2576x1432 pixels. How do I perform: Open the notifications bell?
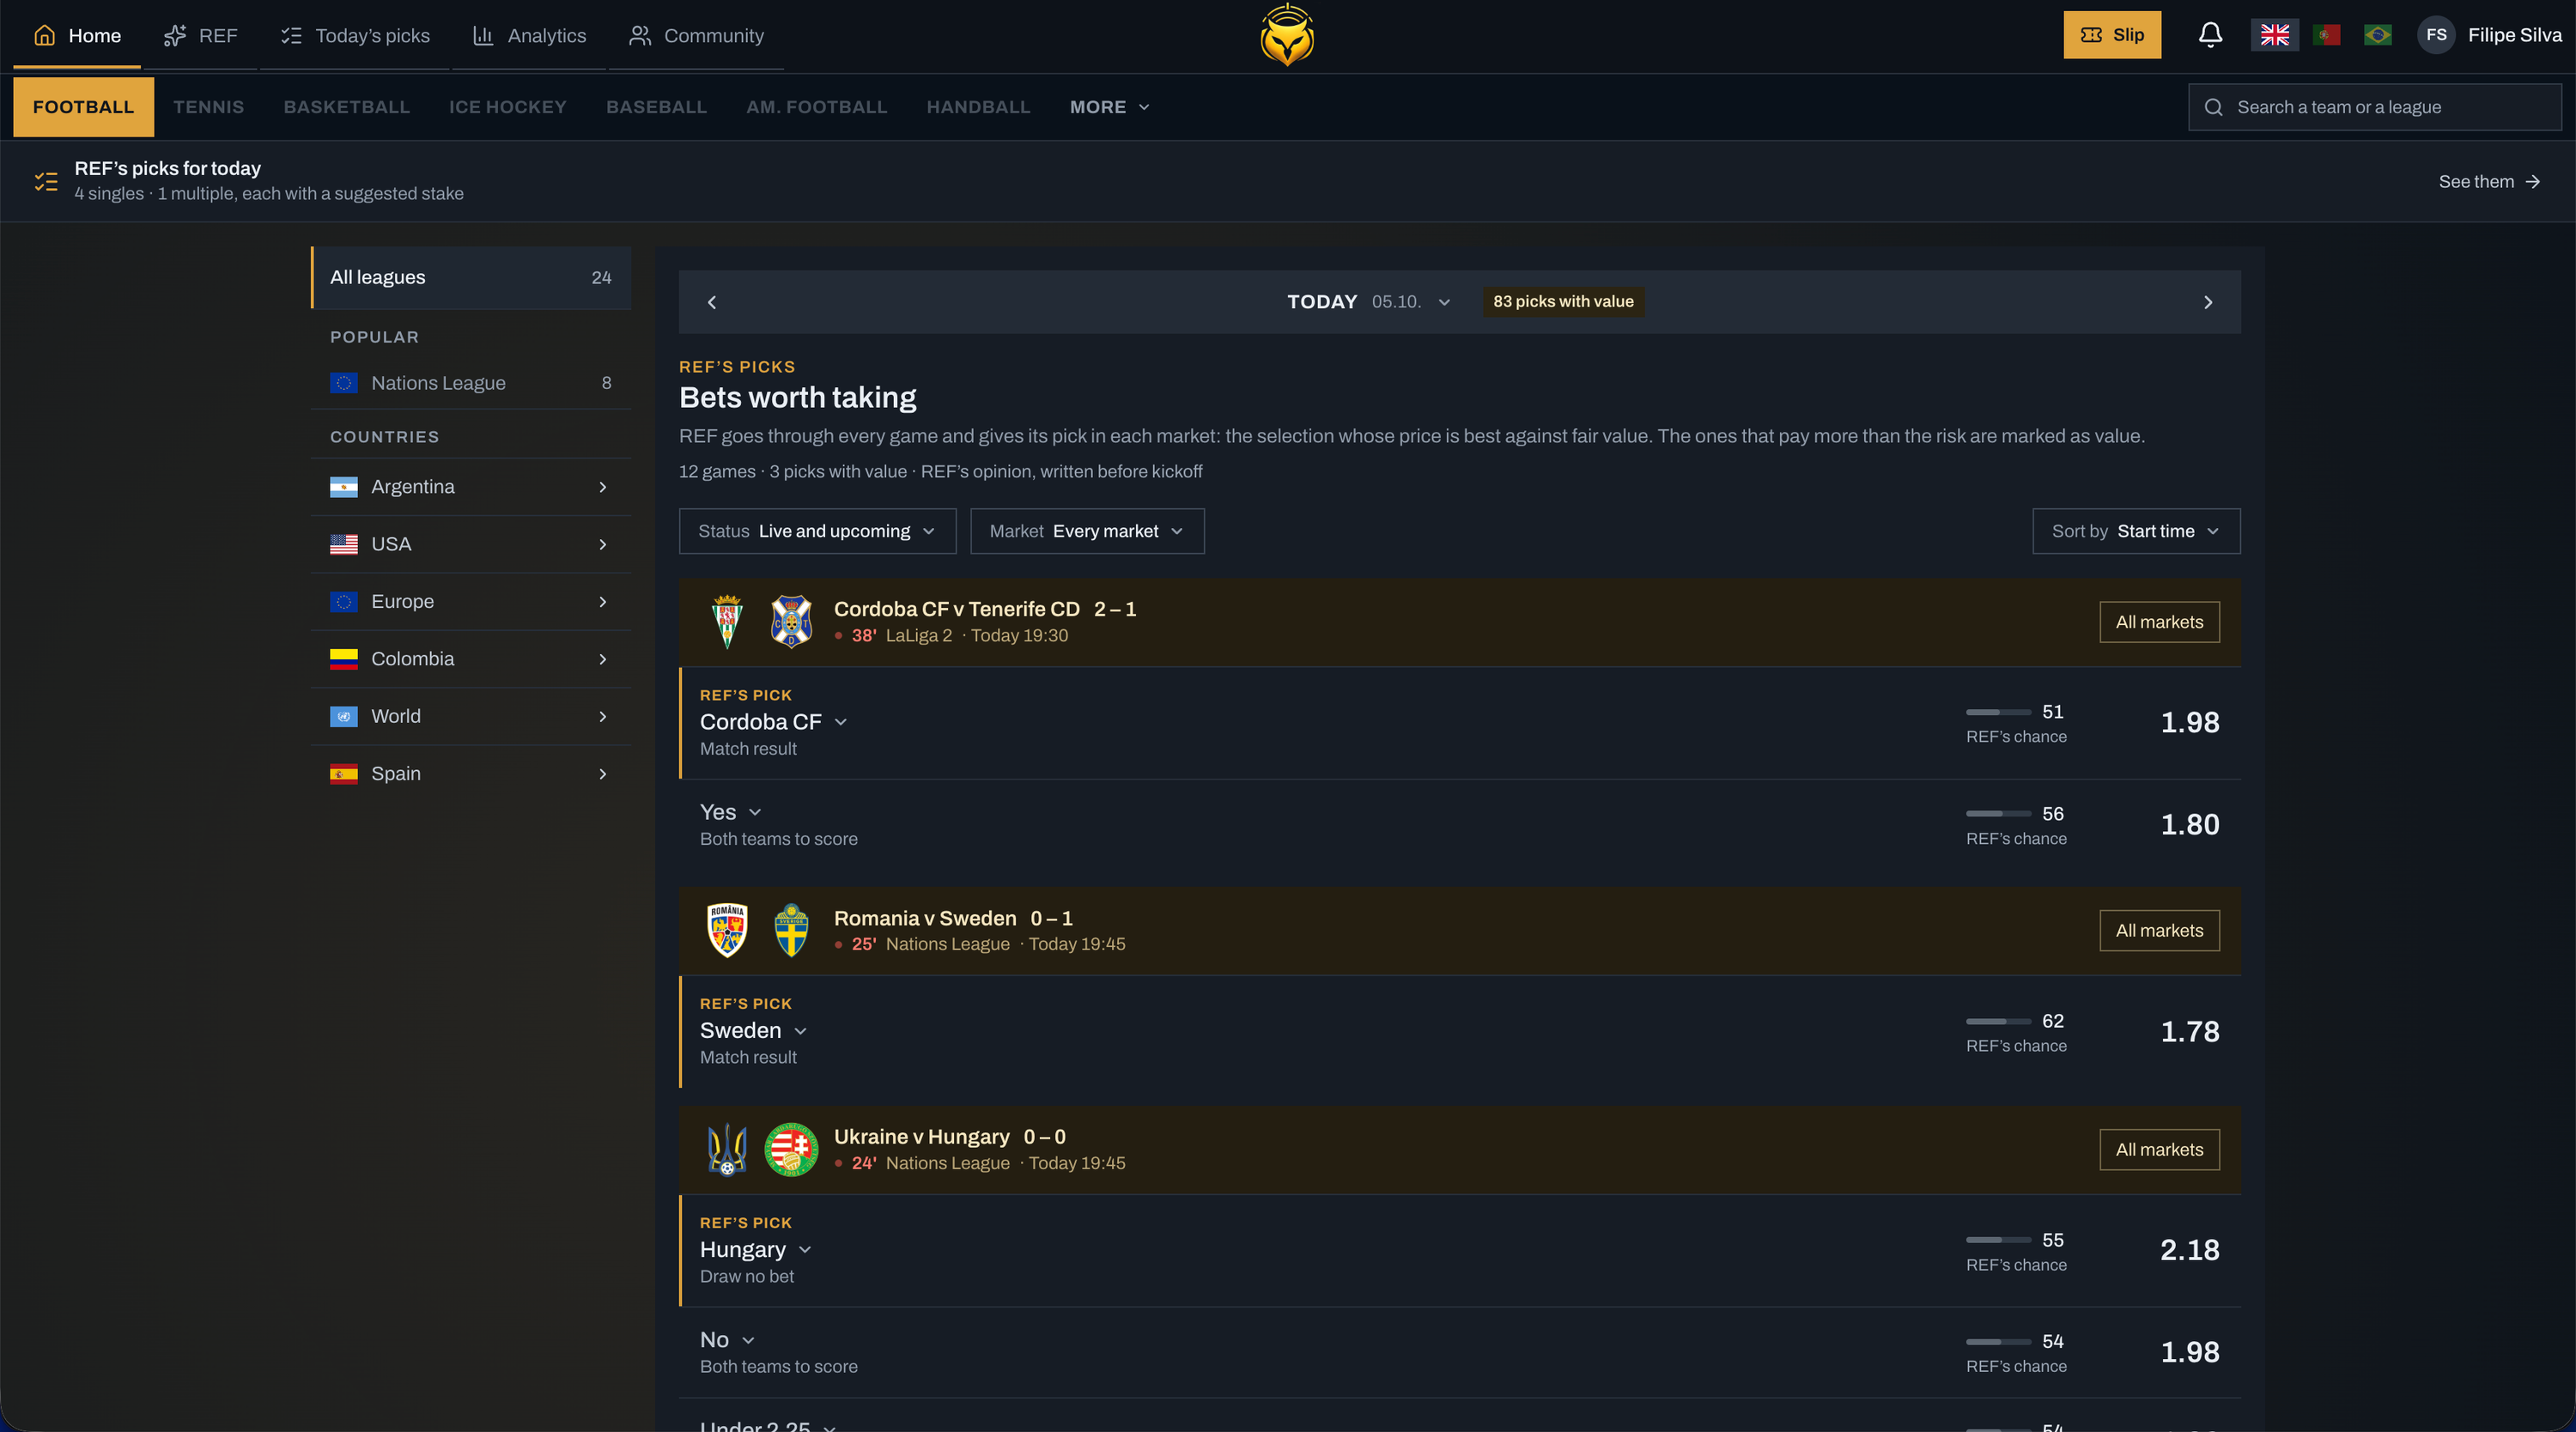(x=2210, y=35)
